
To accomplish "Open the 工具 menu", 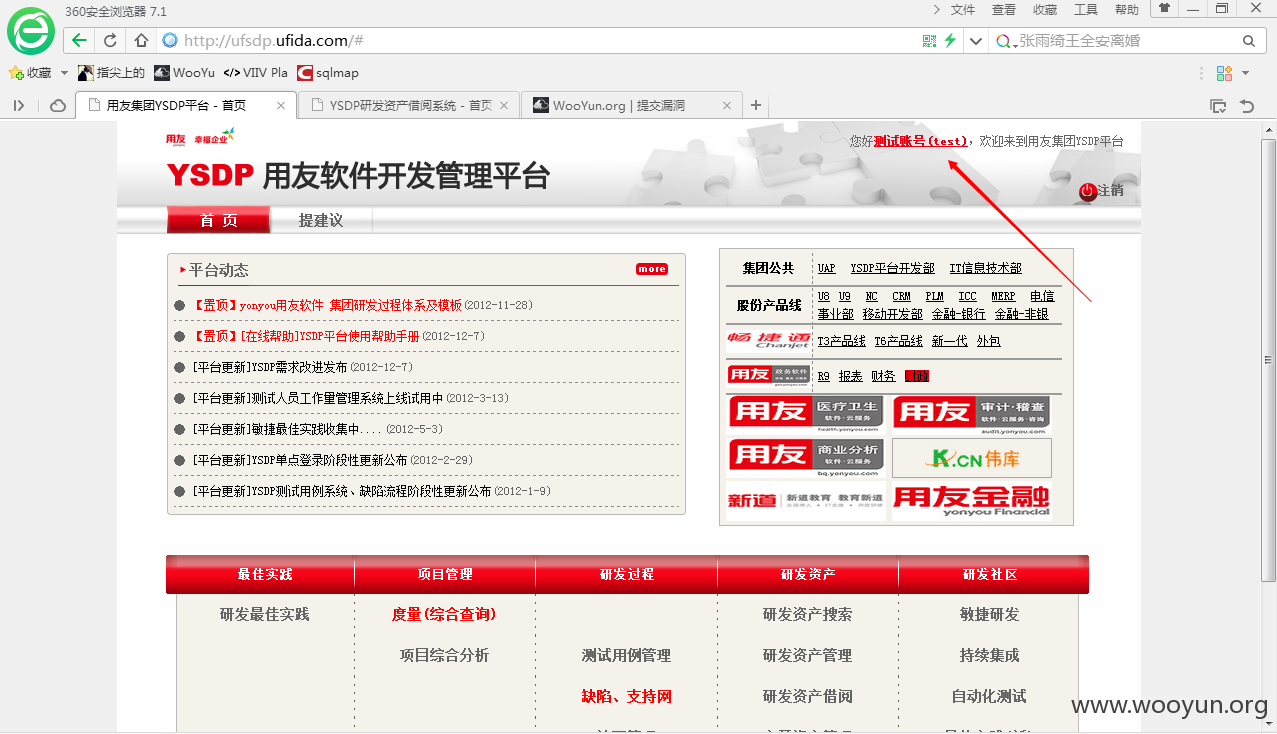I will tap(1086, 9).
